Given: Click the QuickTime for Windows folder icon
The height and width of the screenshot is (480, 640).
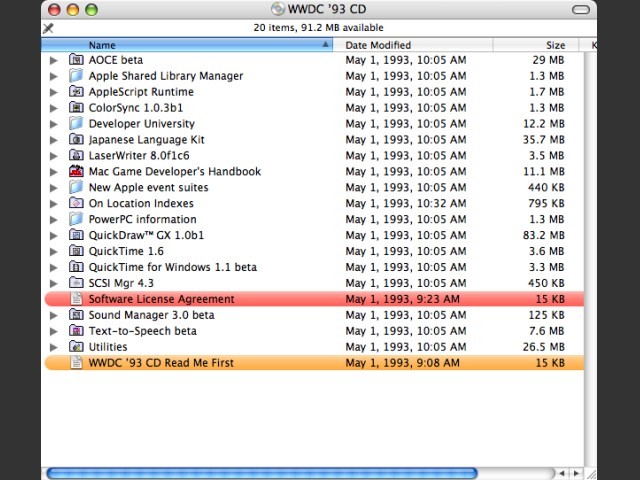Looking at the screenshot, I should point(76,267).
